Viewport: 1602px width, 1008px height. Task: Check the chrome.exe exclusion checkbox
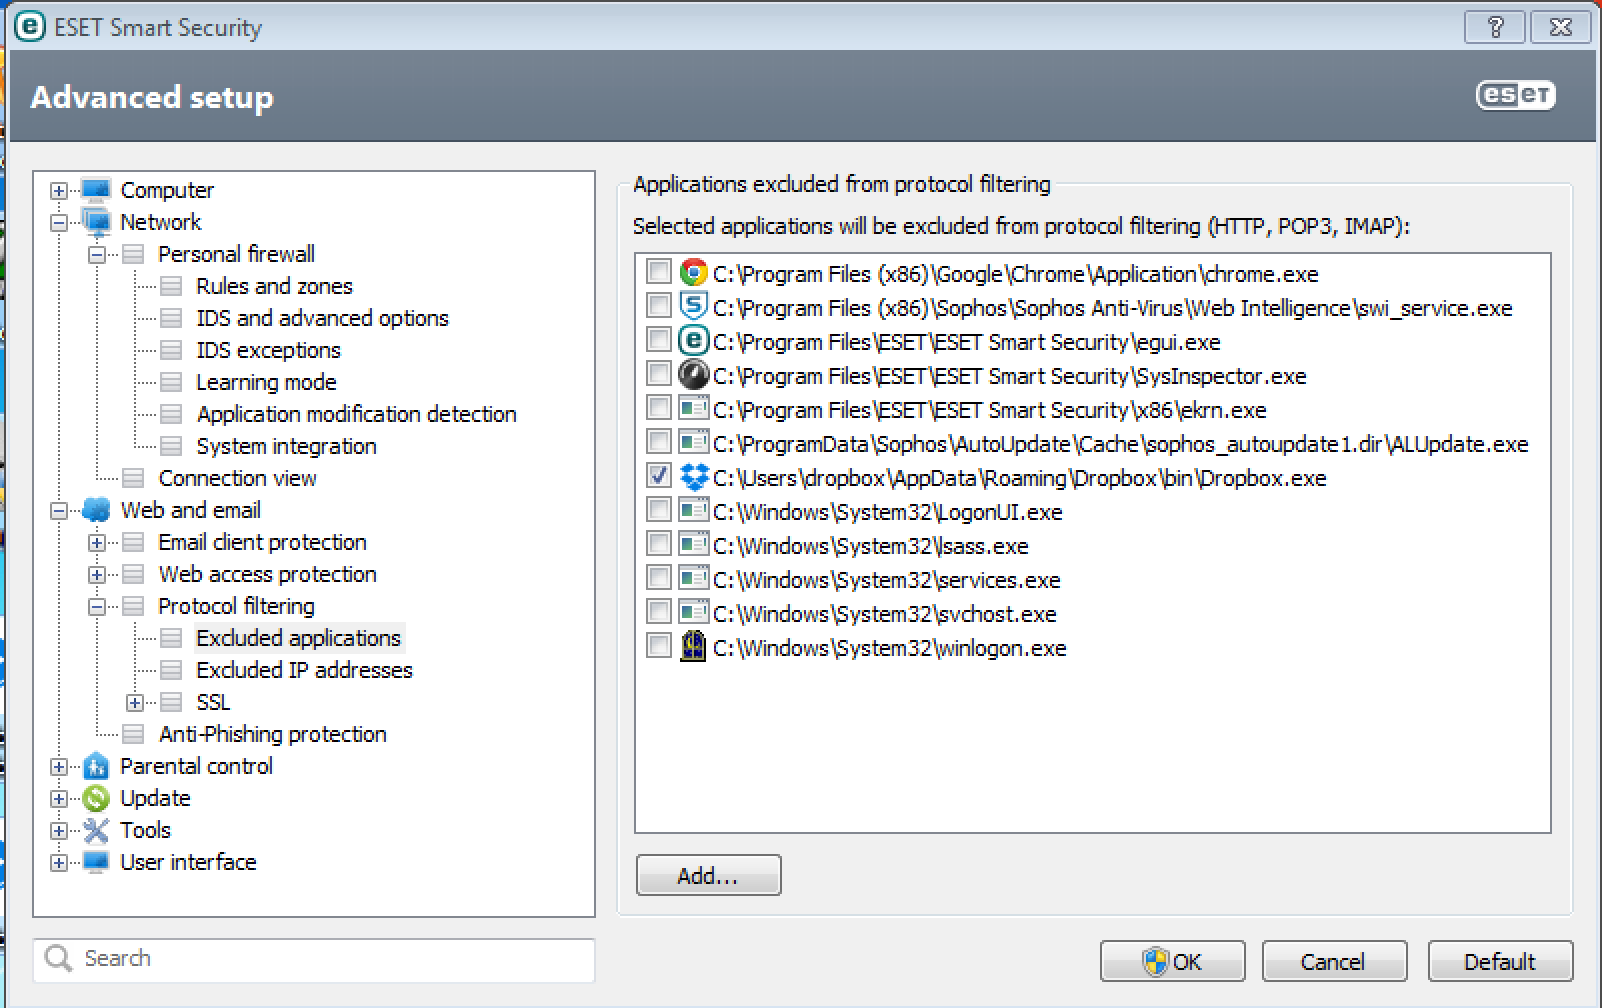tap(658, 272)
